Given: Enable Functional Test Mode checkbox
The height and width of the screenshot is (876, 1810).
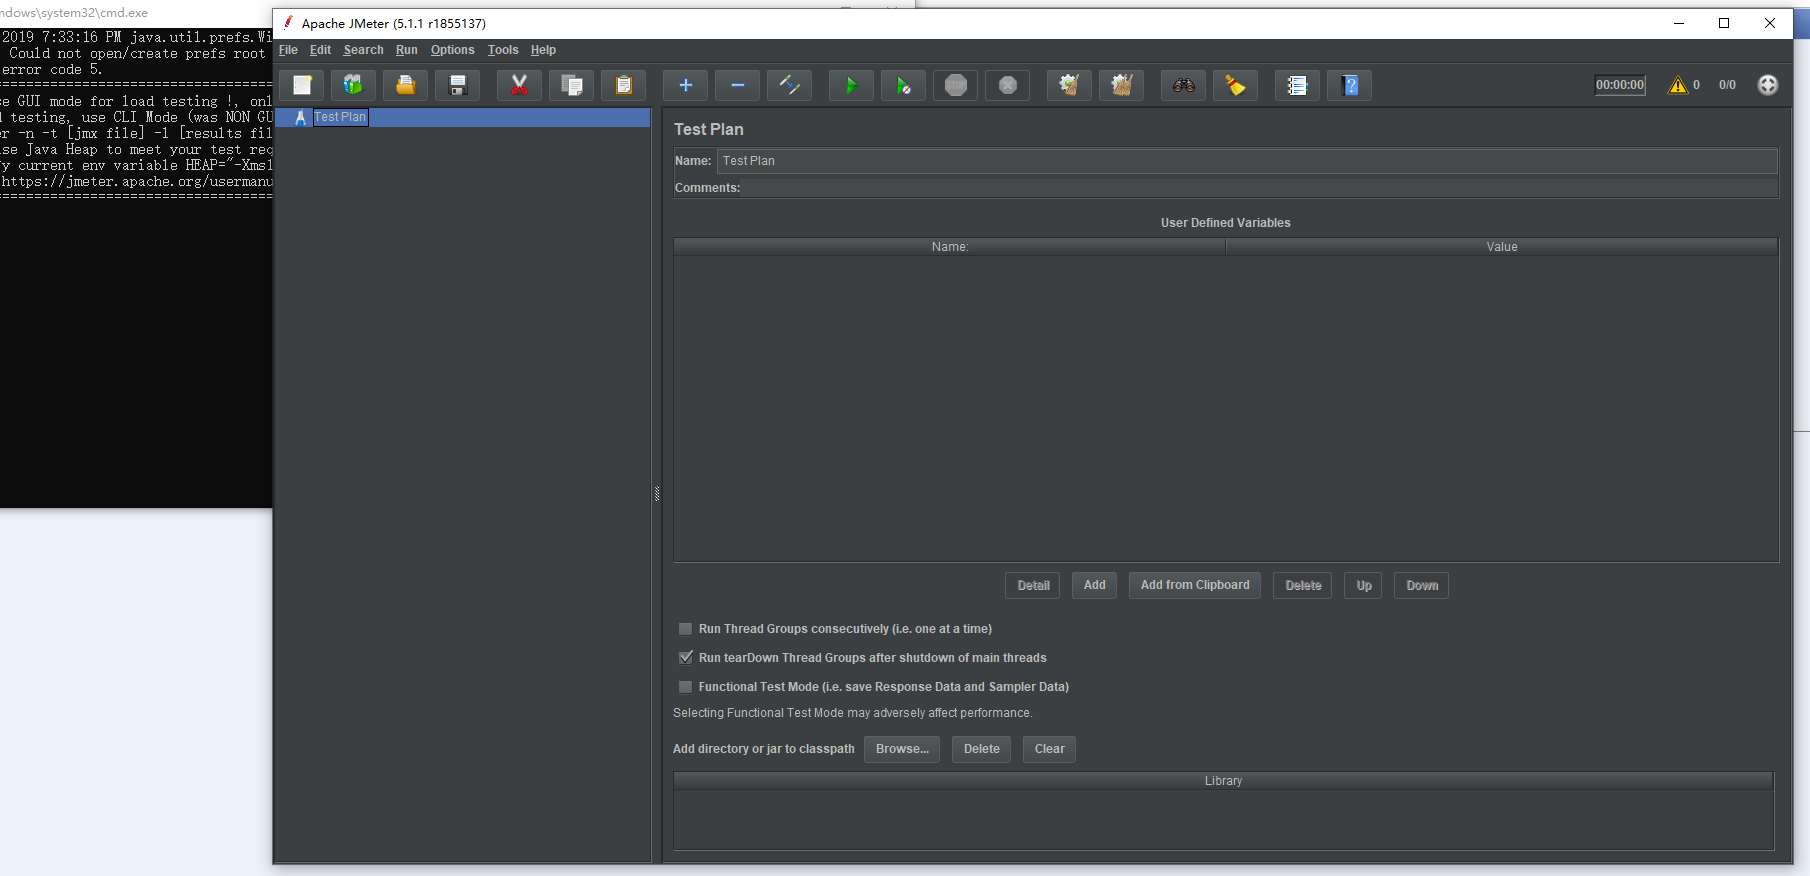Looking at the screenshot, I should tap(686, 687).
